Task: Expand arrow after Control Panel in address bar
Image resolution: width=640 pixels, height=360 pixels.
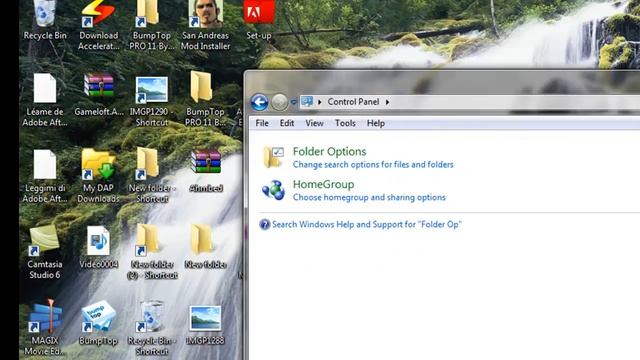Action: click(x=387, y=102)
